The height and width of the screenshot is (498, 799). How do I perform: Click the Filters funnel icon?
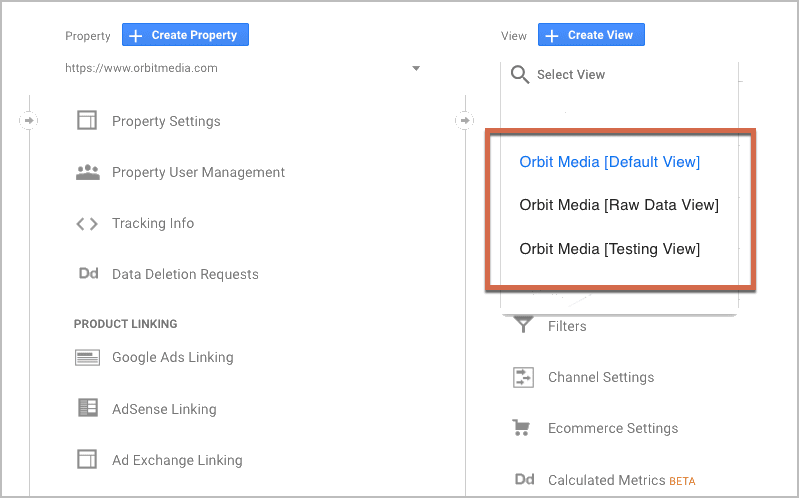coord(523,324)
